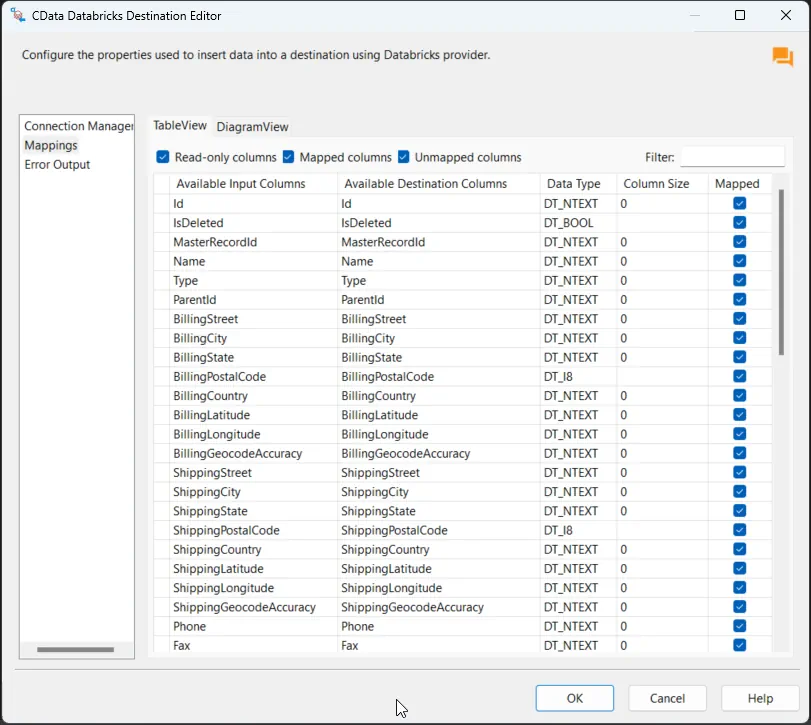Uncheck Mapped checkbox for IsDeleted row
Screen dimensions: 811x725
click(x=739, y=223)
